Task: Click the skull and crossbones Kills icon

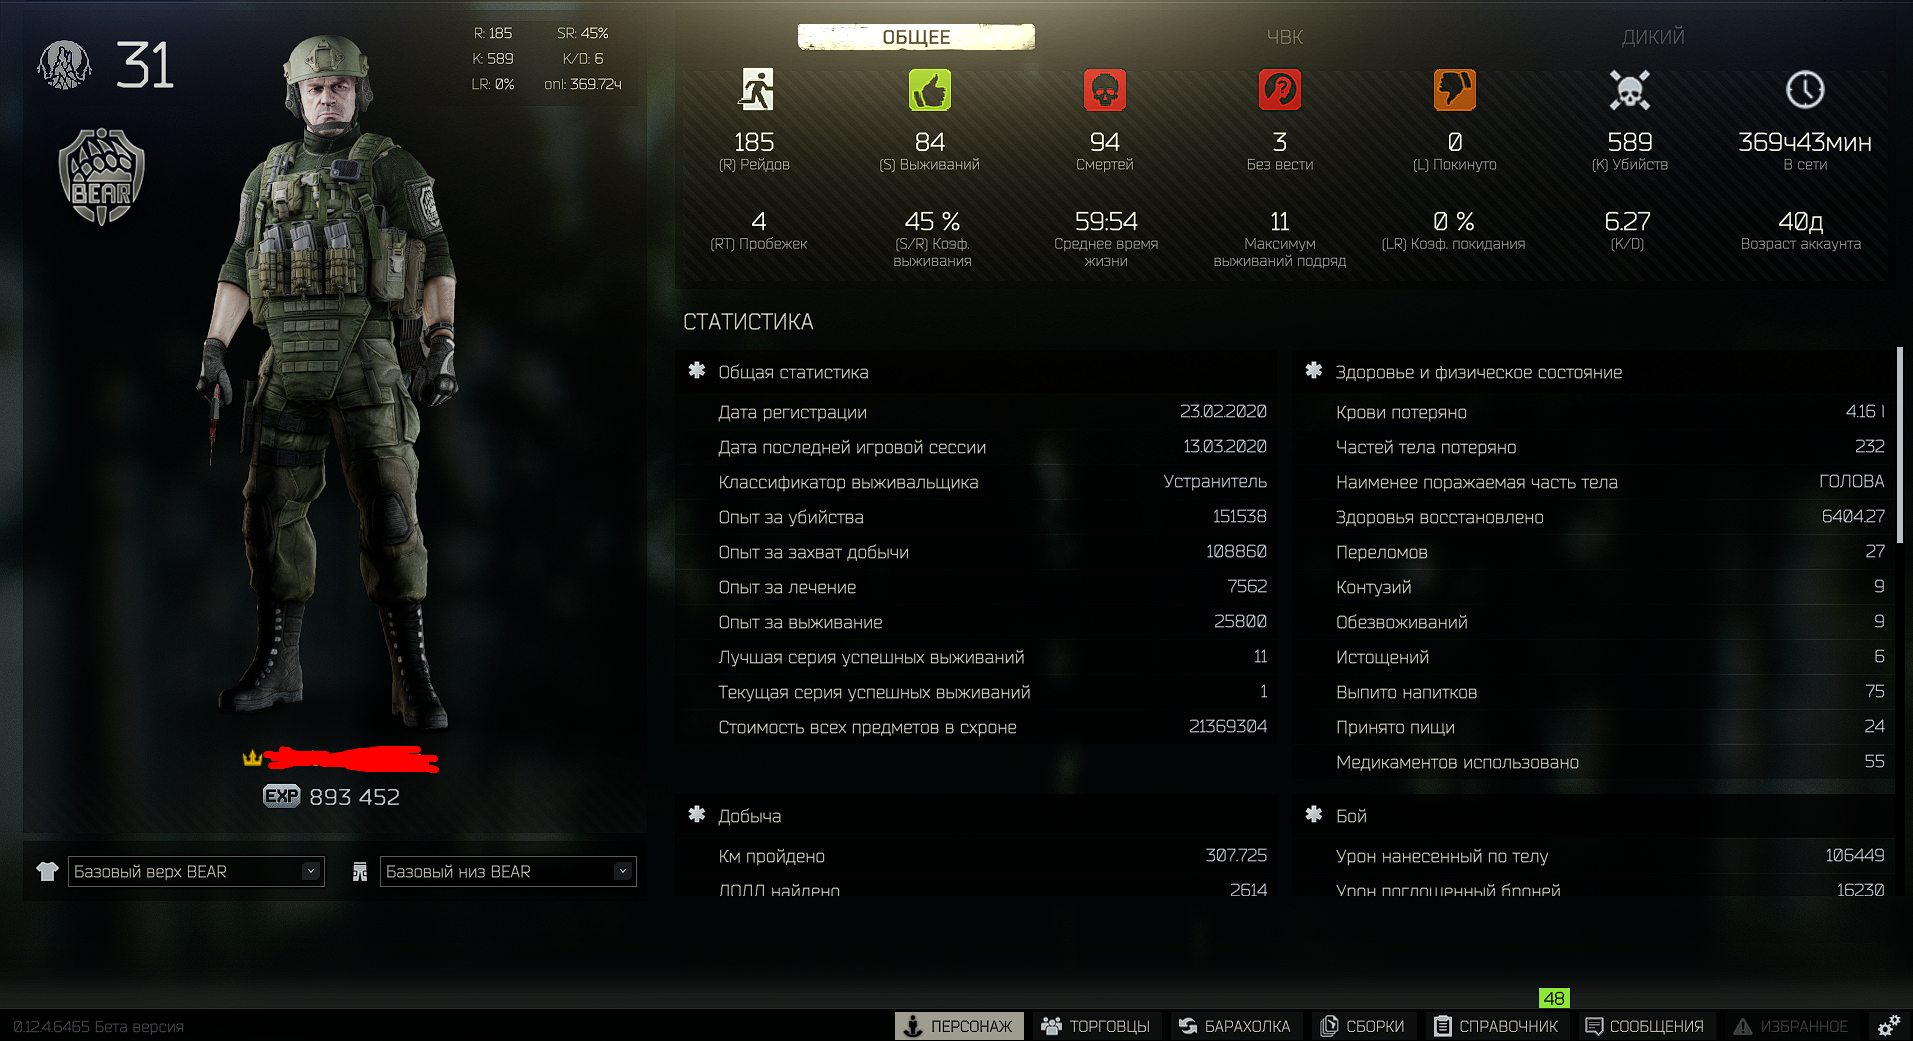Action: click(1629, 90)
